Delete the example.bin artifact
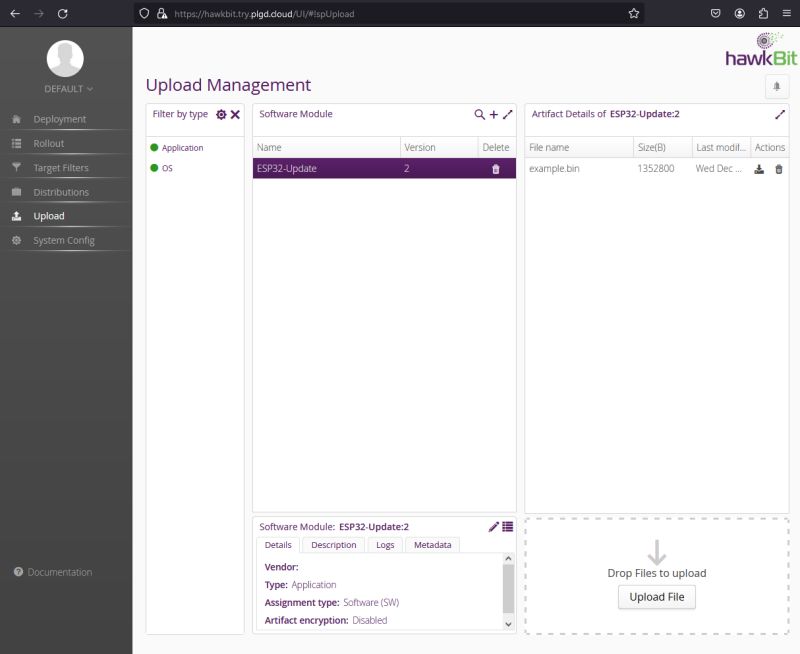 779,169
